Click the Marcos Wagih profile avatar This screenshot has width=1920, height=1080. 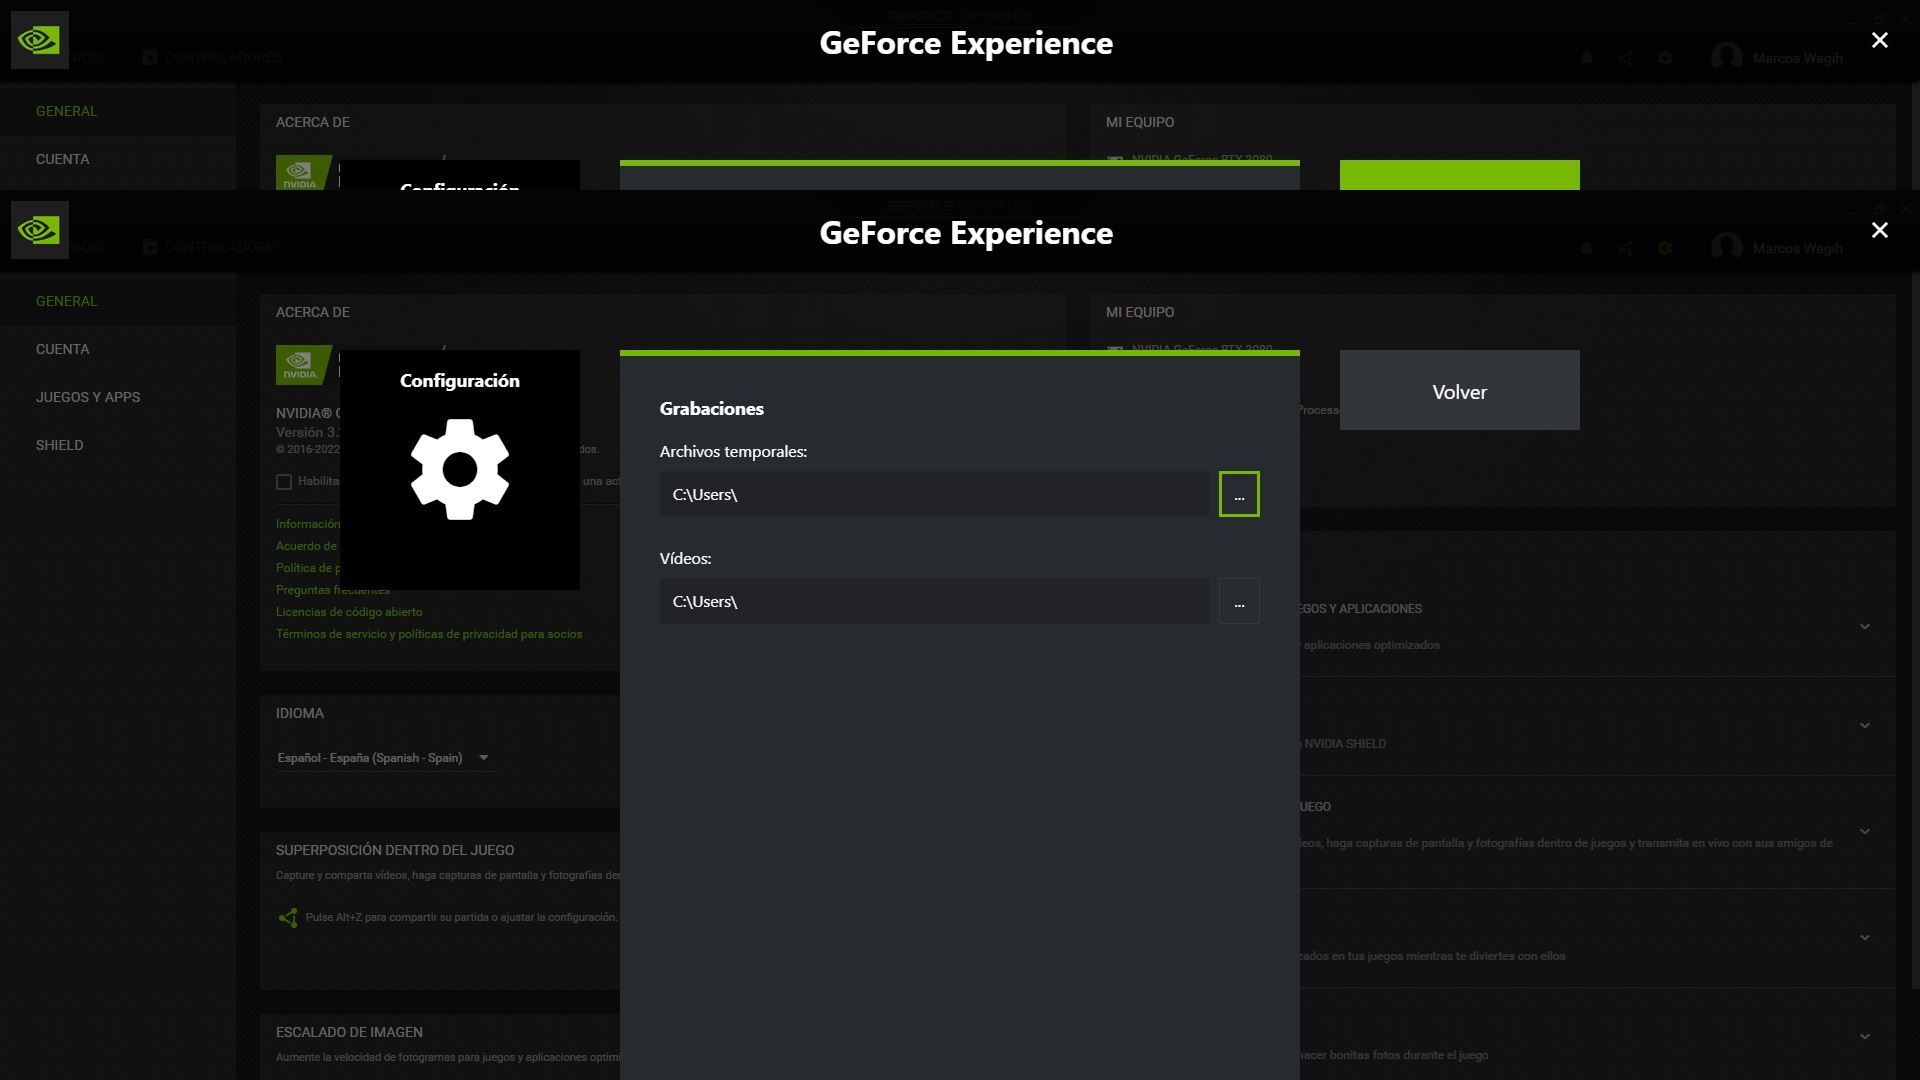1729,247
